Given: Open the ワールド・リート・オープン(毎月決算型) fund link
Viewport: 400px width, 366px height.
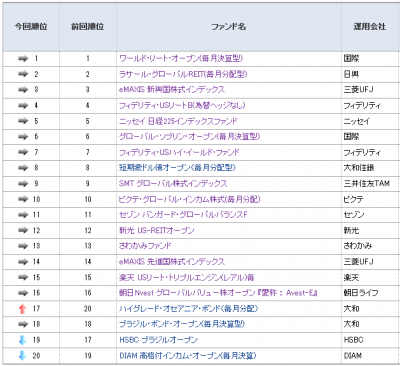Looking at the screenshot, I should pyautogui.click(x=181, y=59).
